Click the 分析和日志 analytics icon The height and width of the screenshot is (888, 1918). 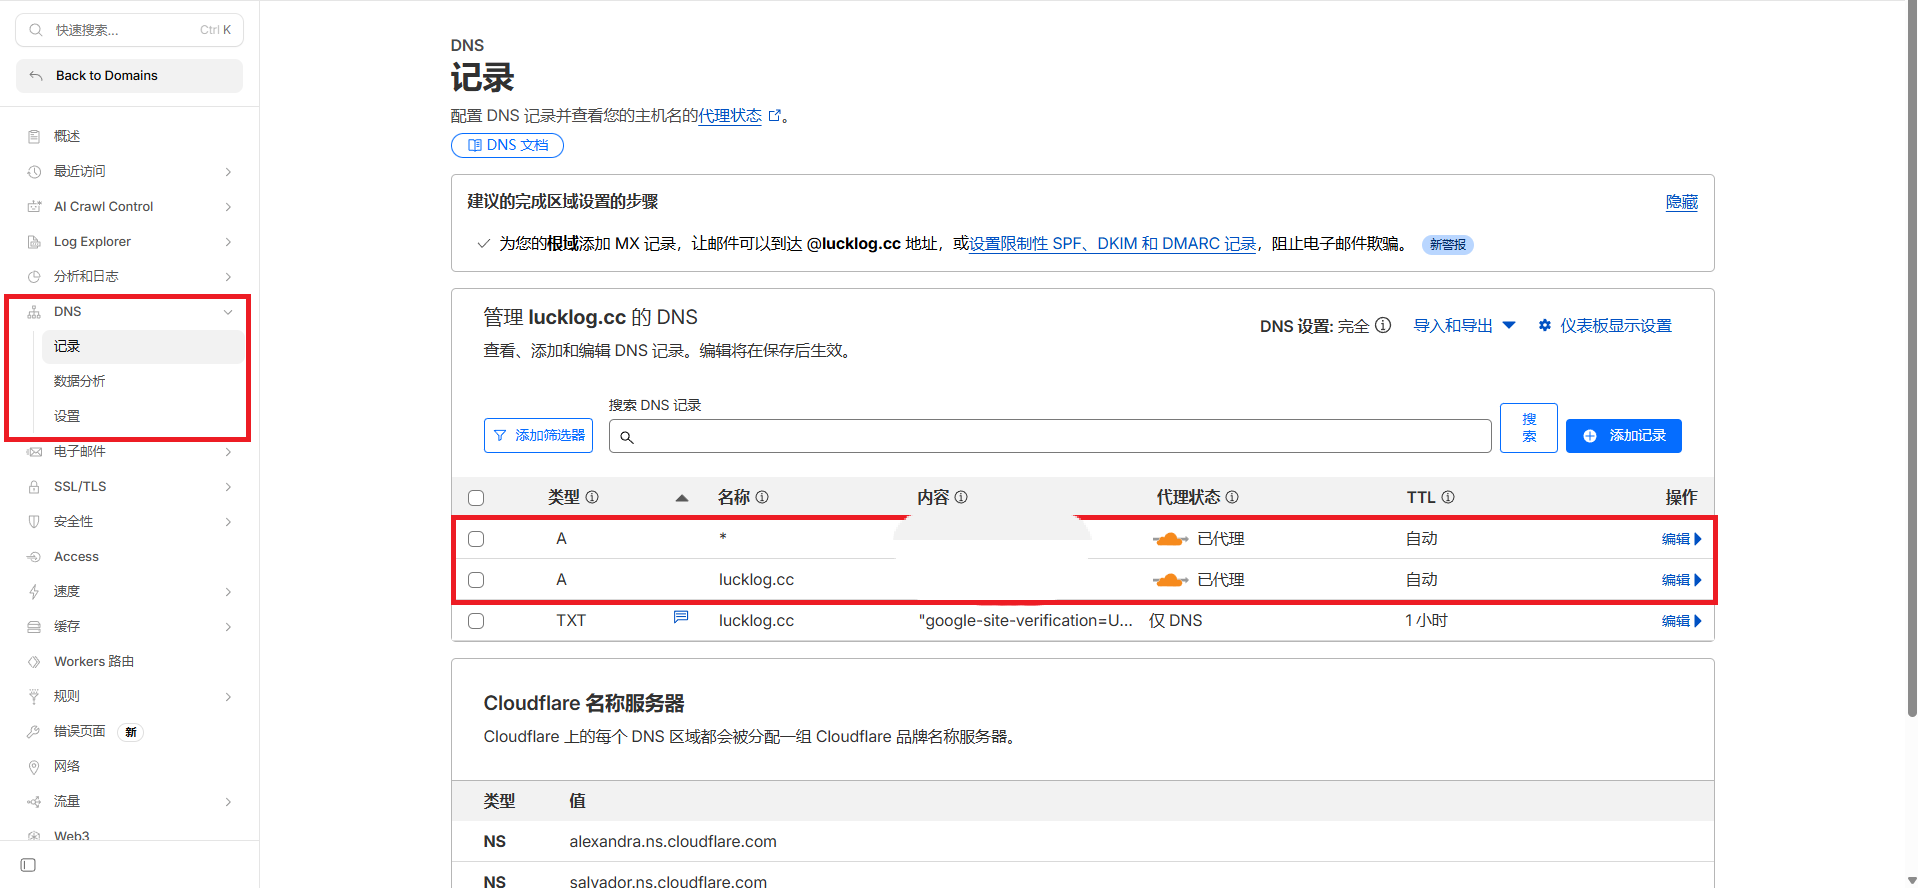pyautogui.click(x=34, y=276)
